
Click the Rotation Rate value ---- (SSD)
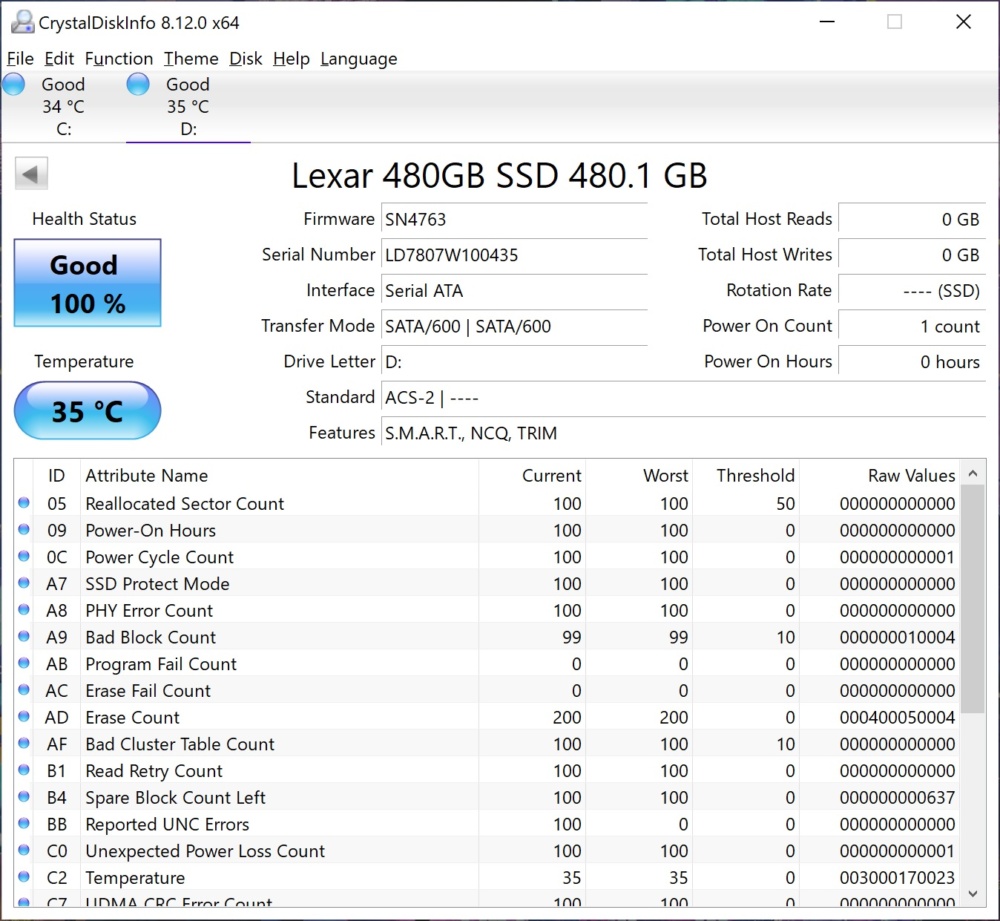click(x=912, y=291)
